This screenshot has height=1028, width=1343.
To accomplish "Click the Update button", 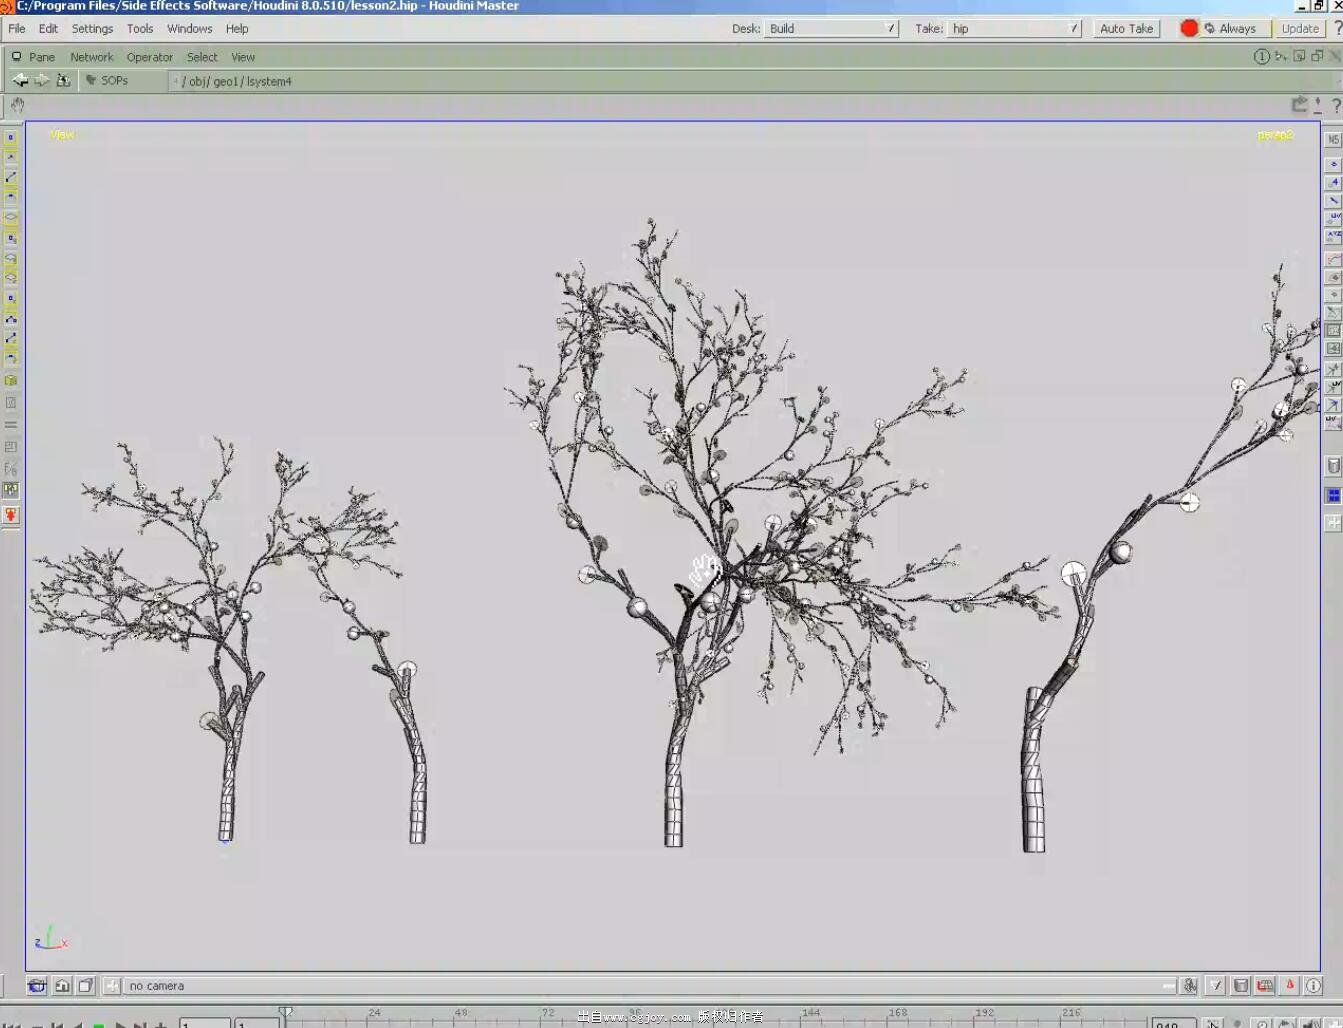I will pyautogui.click(x=1300, y=28).
